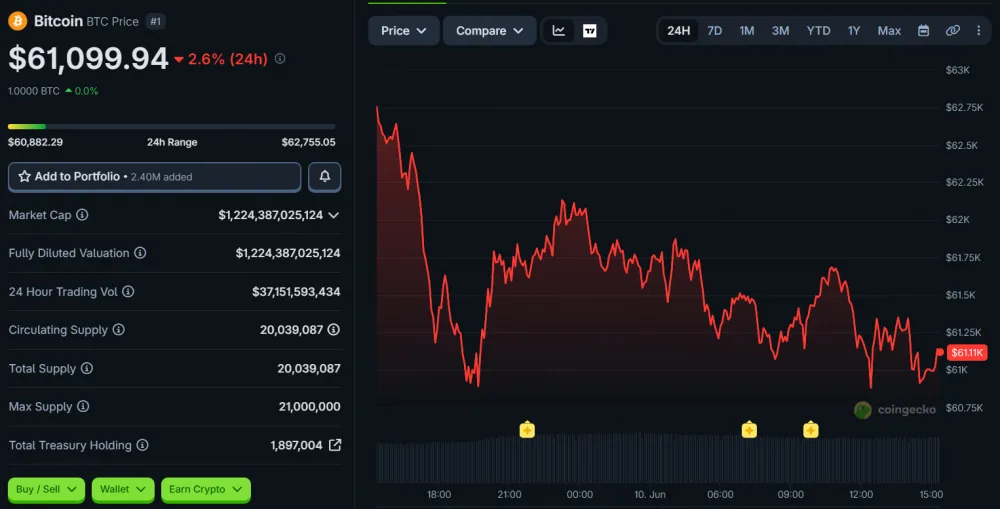Screen dimensions: 1000x509
Task: Open the Buy / Sell dropdown
Action: pyautogui.click(x=46, y=489)
